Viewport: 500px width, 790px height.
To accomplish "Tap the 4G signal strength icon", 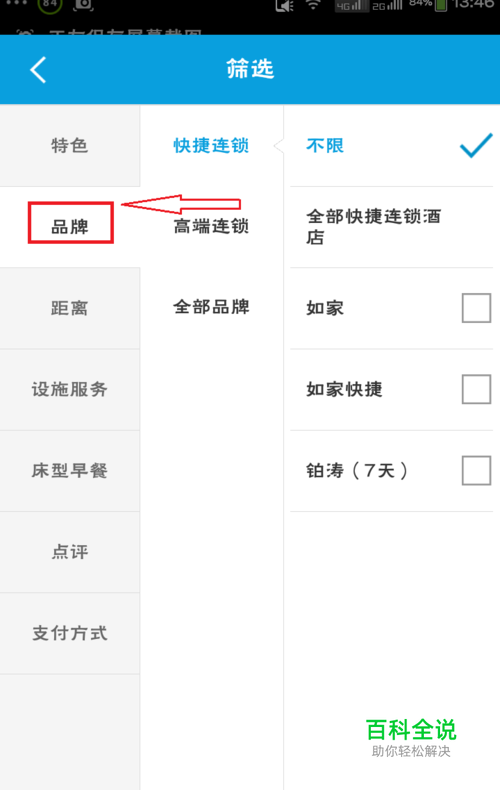I will click(x=351, y=6).
